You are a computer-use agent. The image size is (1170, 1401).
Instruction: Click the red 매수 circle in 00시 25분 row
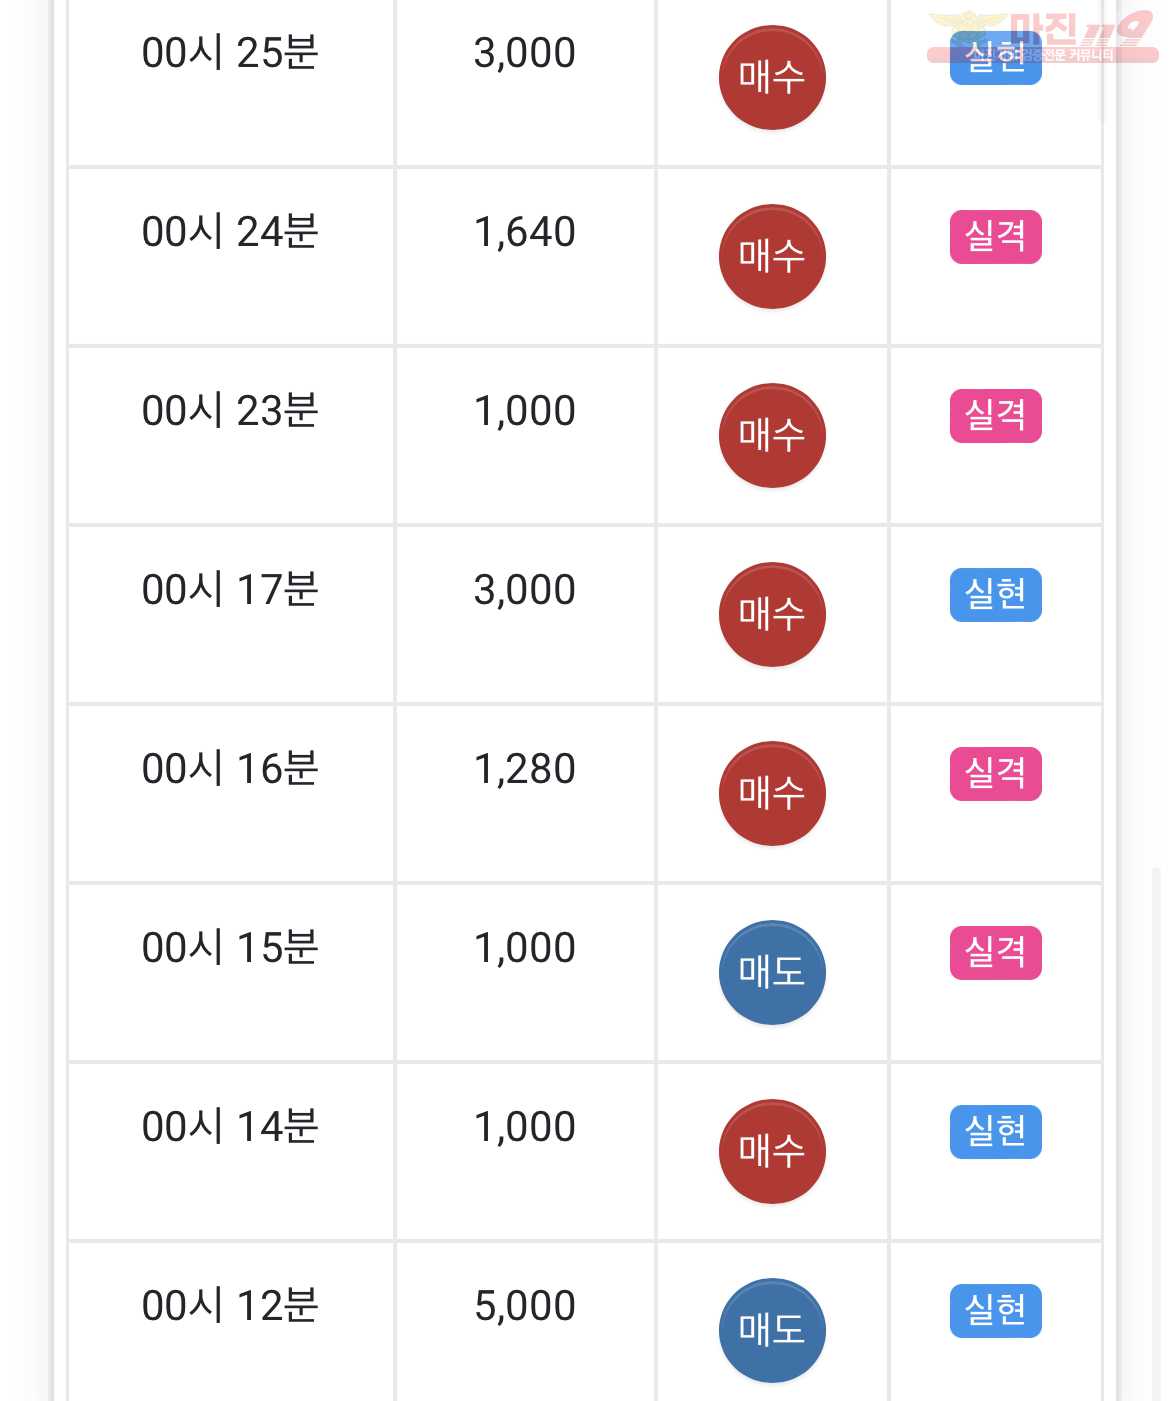pos(772,77)
